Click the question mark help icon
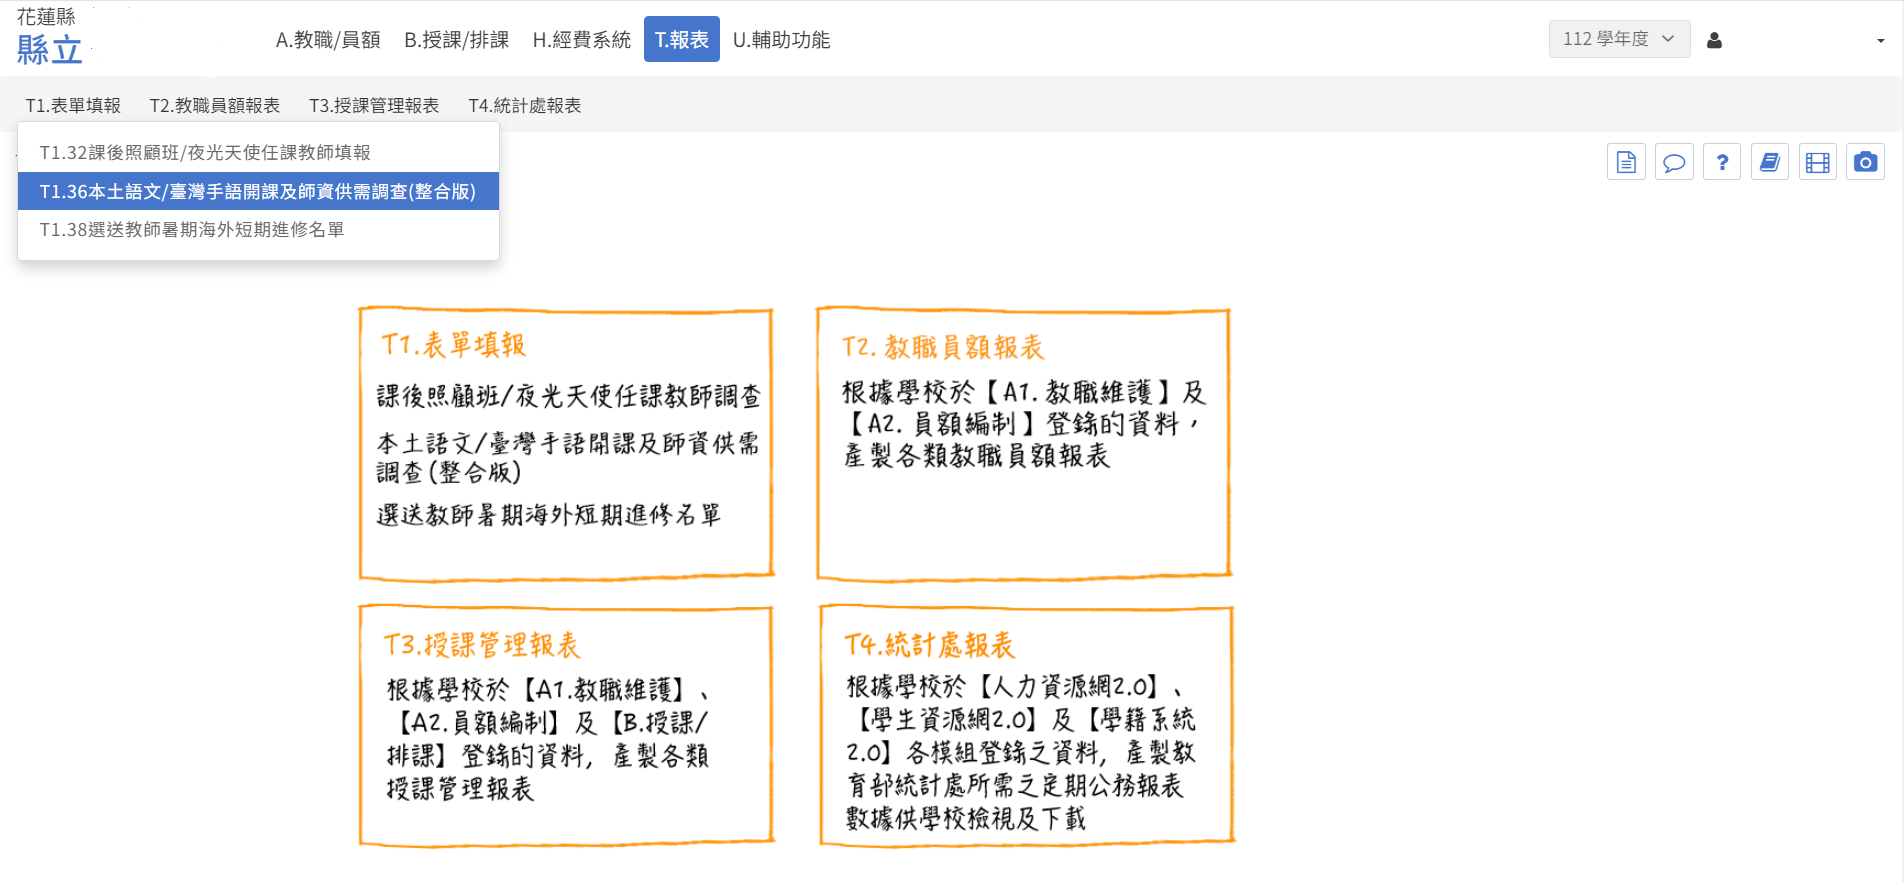The height and width of the screenshot is (882, 1904). tap(1722, 162)
